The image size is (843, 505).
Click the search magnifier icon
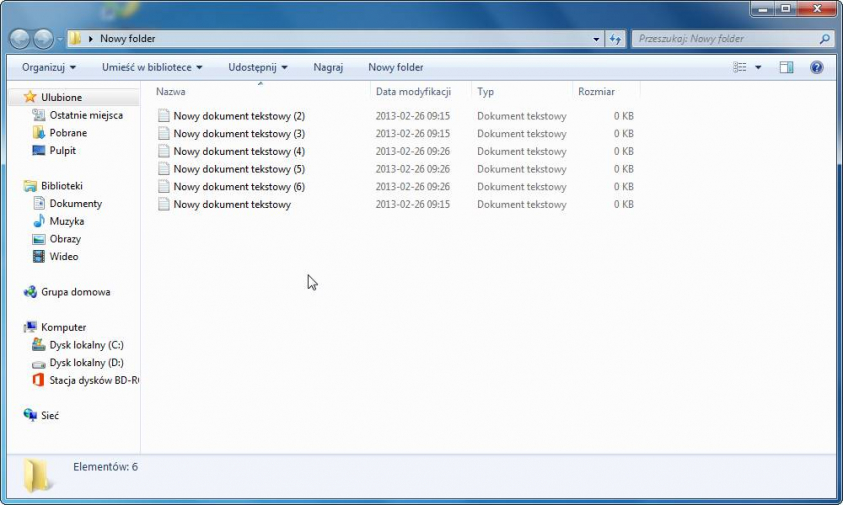[825, 39]
